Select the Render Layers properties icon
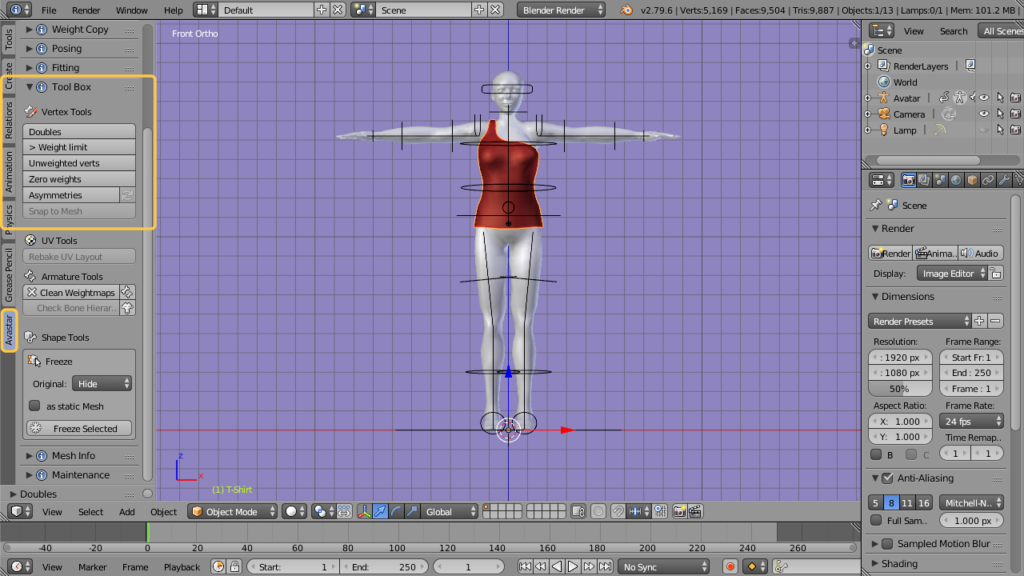This screenshot has width=1024, height=576. (923, 180)
